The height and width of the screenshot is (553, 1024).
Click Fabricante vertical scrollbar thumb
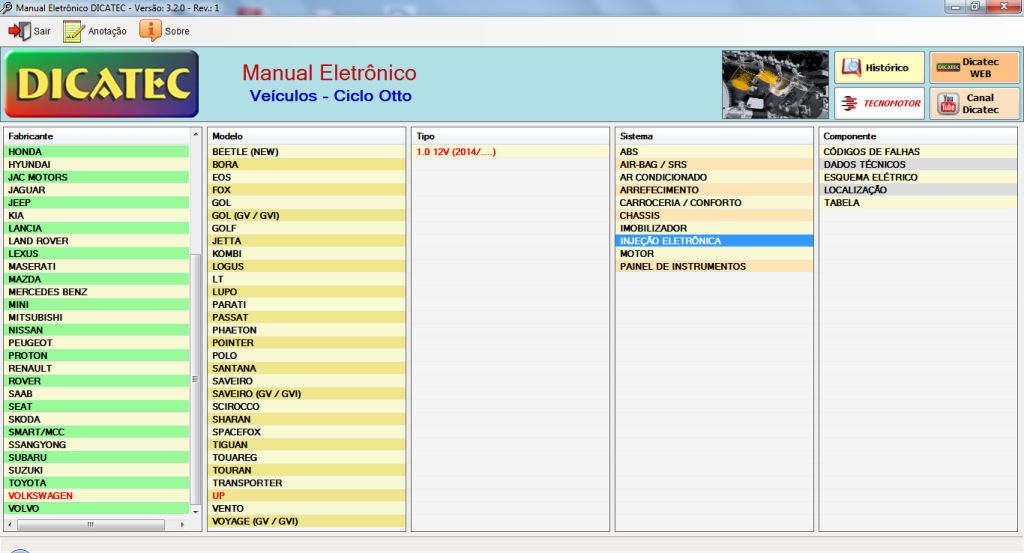click(x=195, y=379)
